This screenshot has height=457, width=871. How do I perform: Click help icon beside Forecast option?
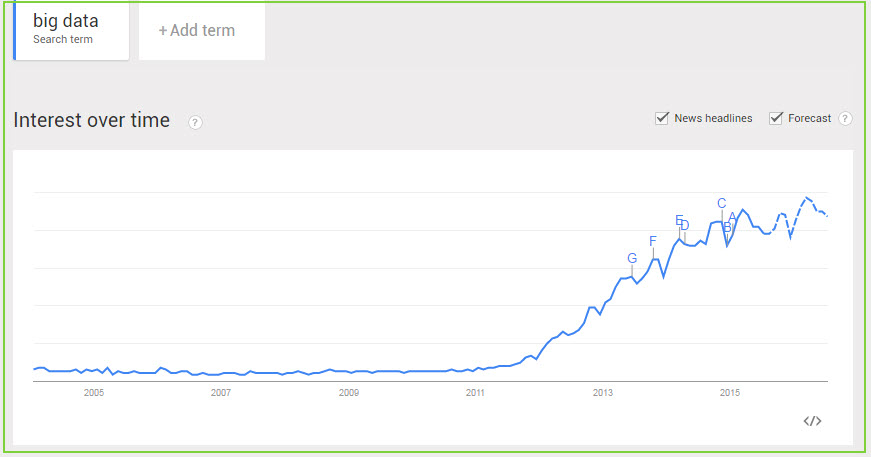(x=845, y=118)
